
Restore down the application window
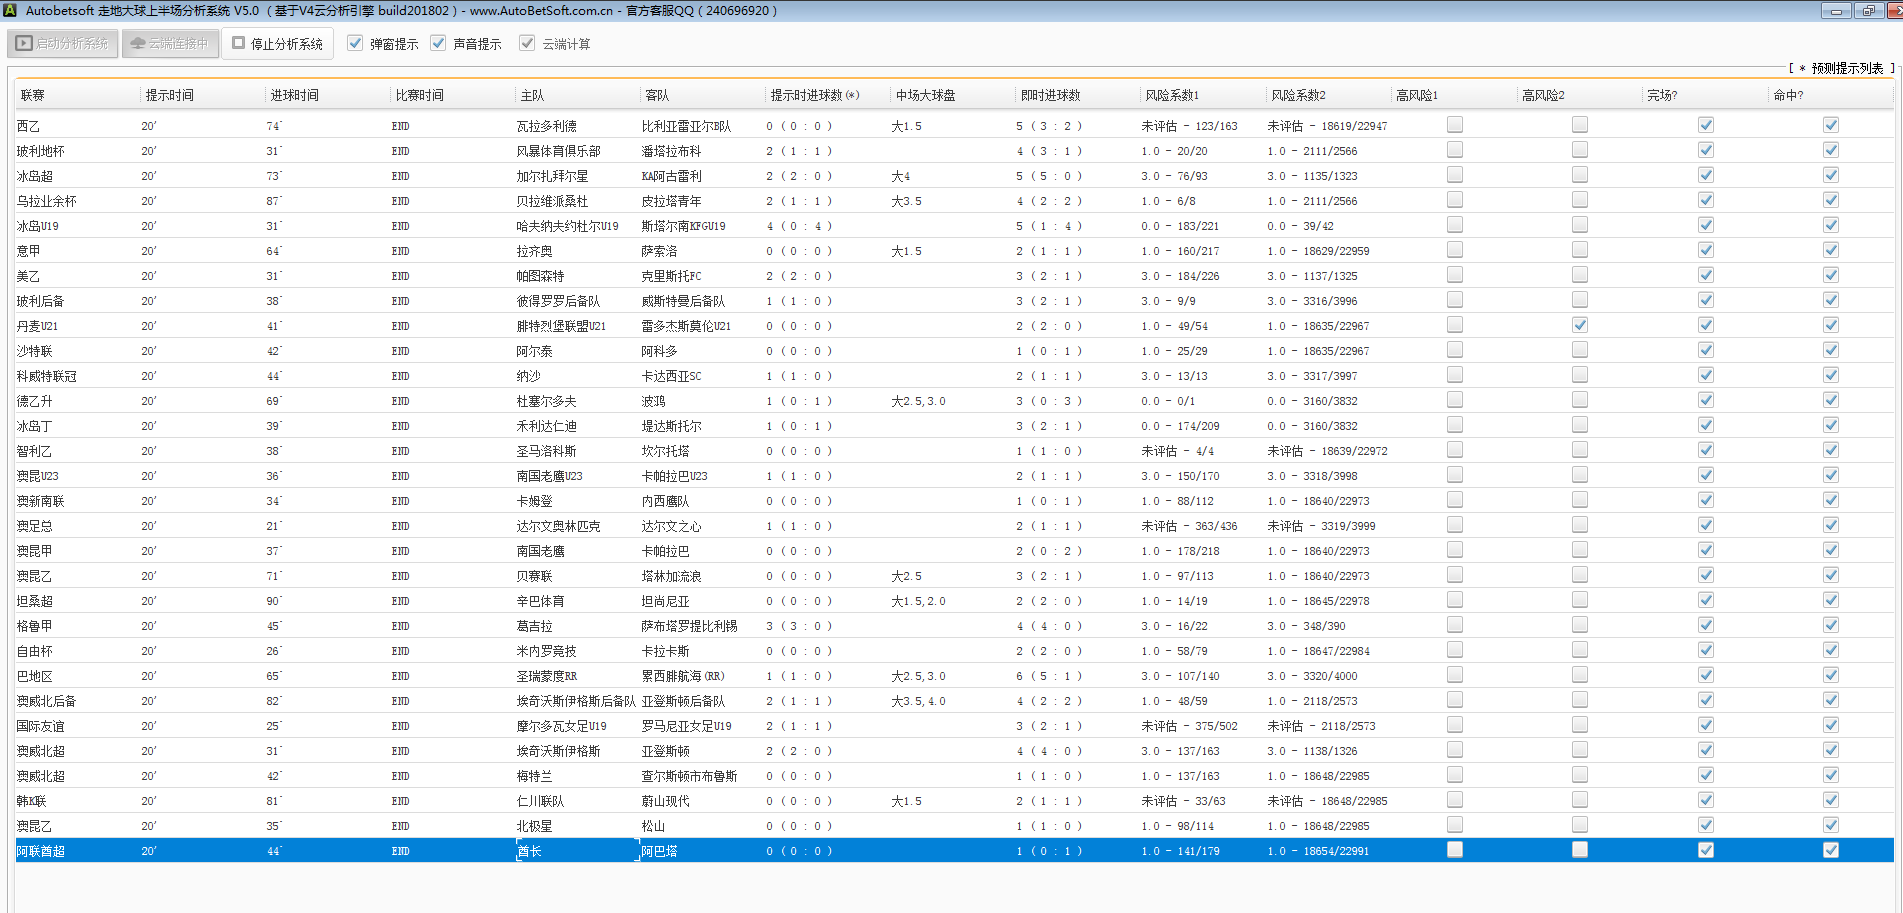tap(1868, 11)
